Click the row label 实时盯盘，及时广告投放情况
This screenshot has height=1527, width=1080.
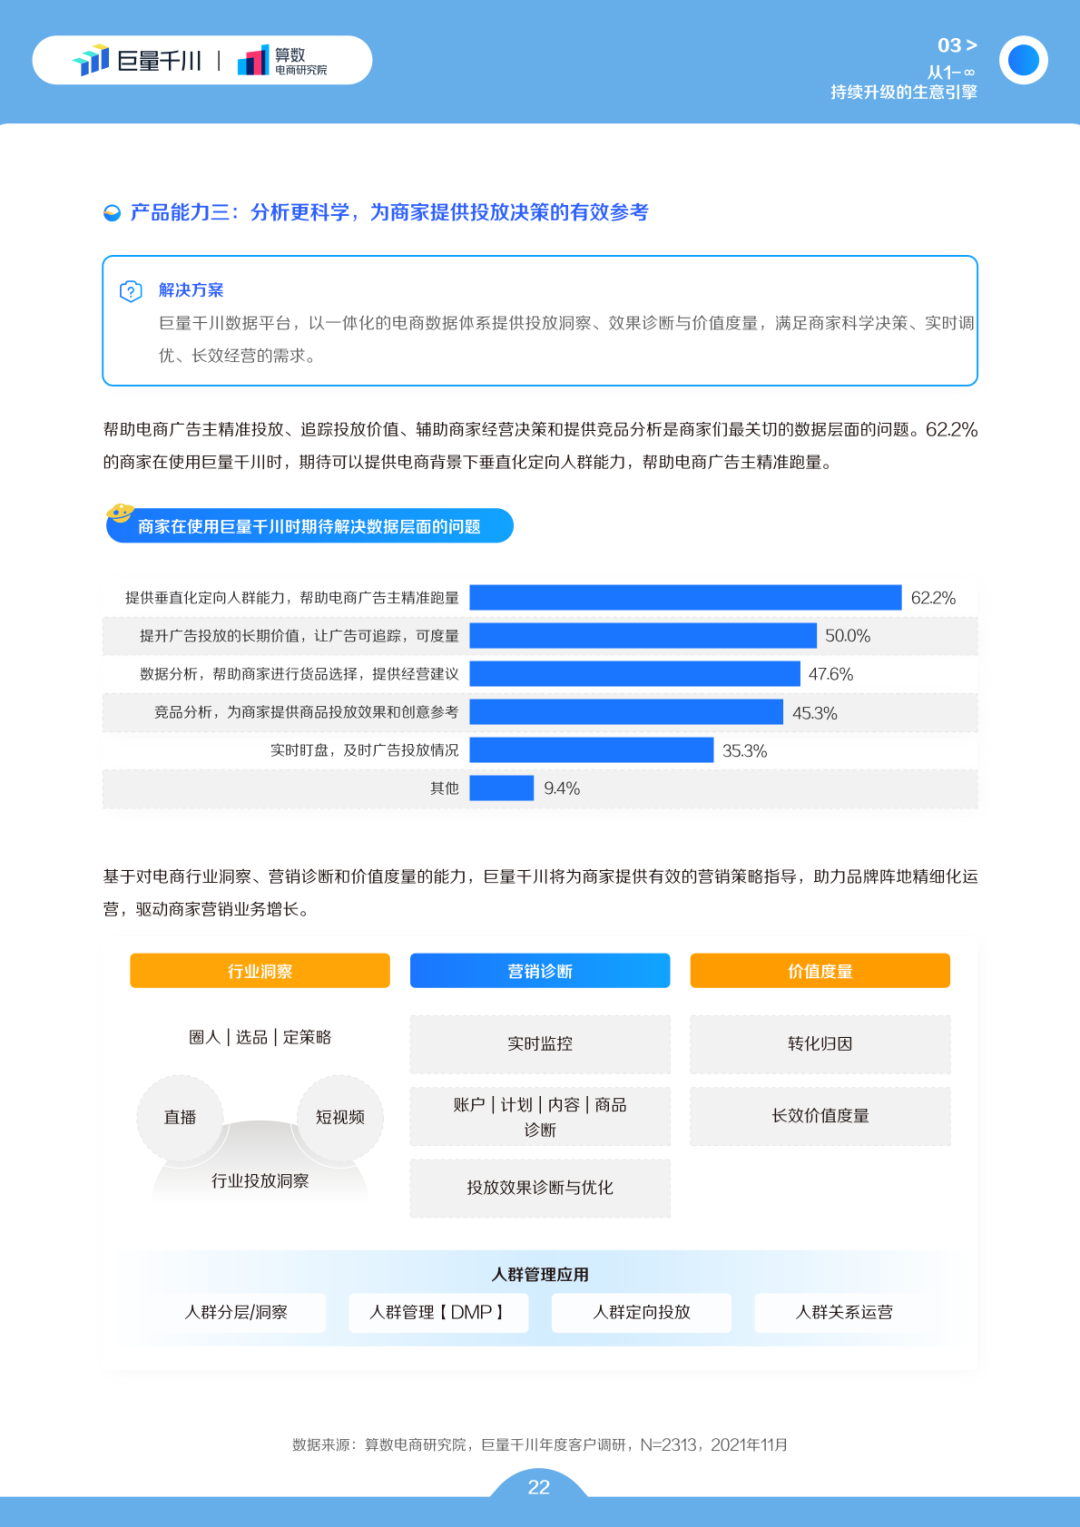coord(365,750)
